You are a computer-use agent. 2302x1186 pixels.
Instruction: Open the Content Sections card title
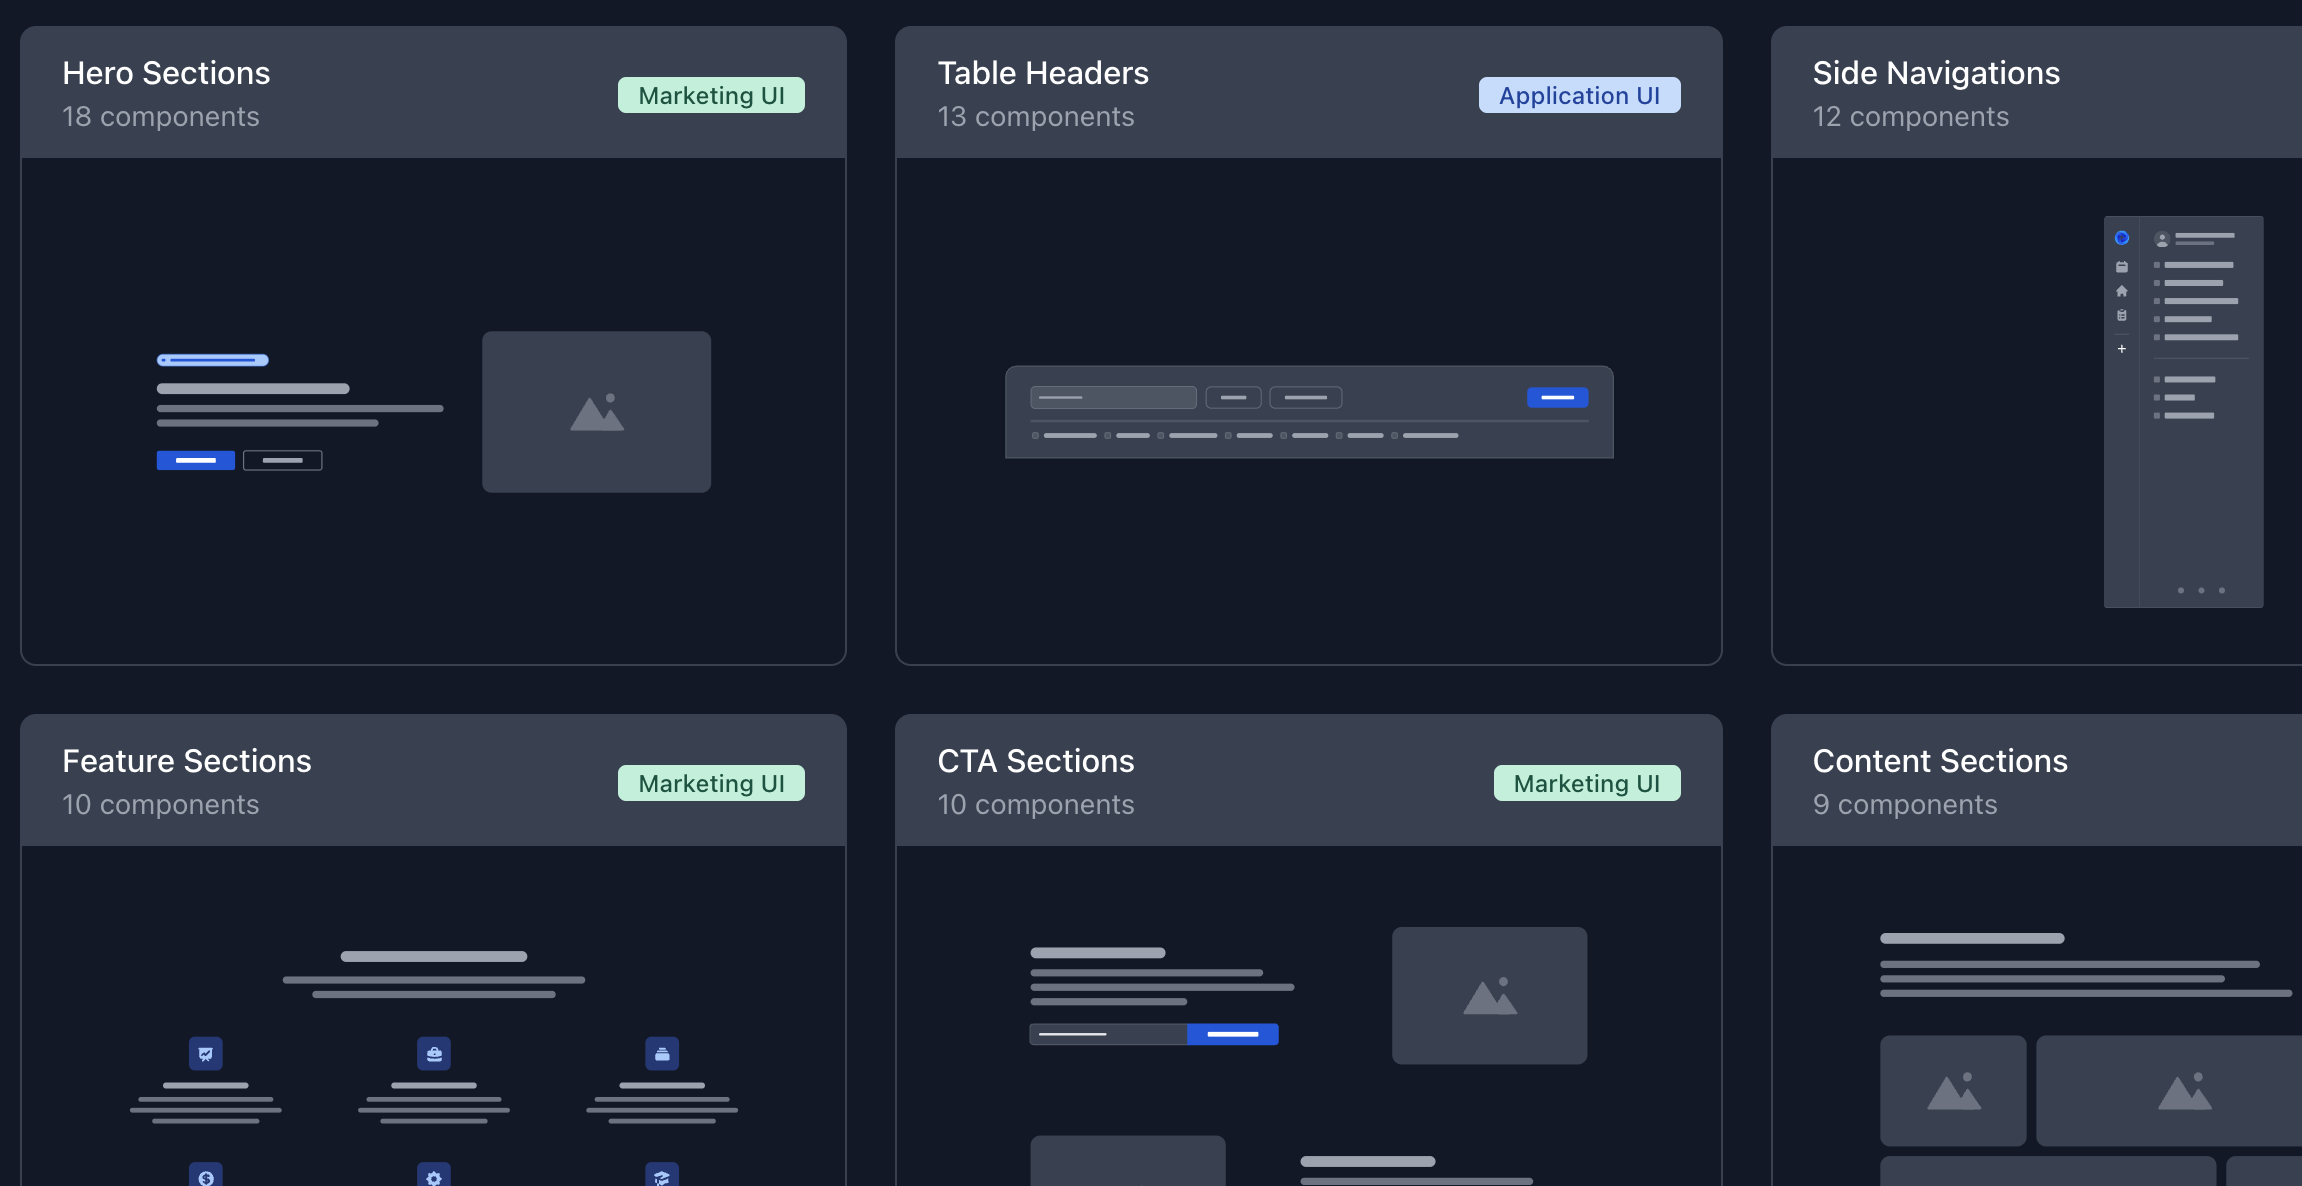click(1940, 761)
